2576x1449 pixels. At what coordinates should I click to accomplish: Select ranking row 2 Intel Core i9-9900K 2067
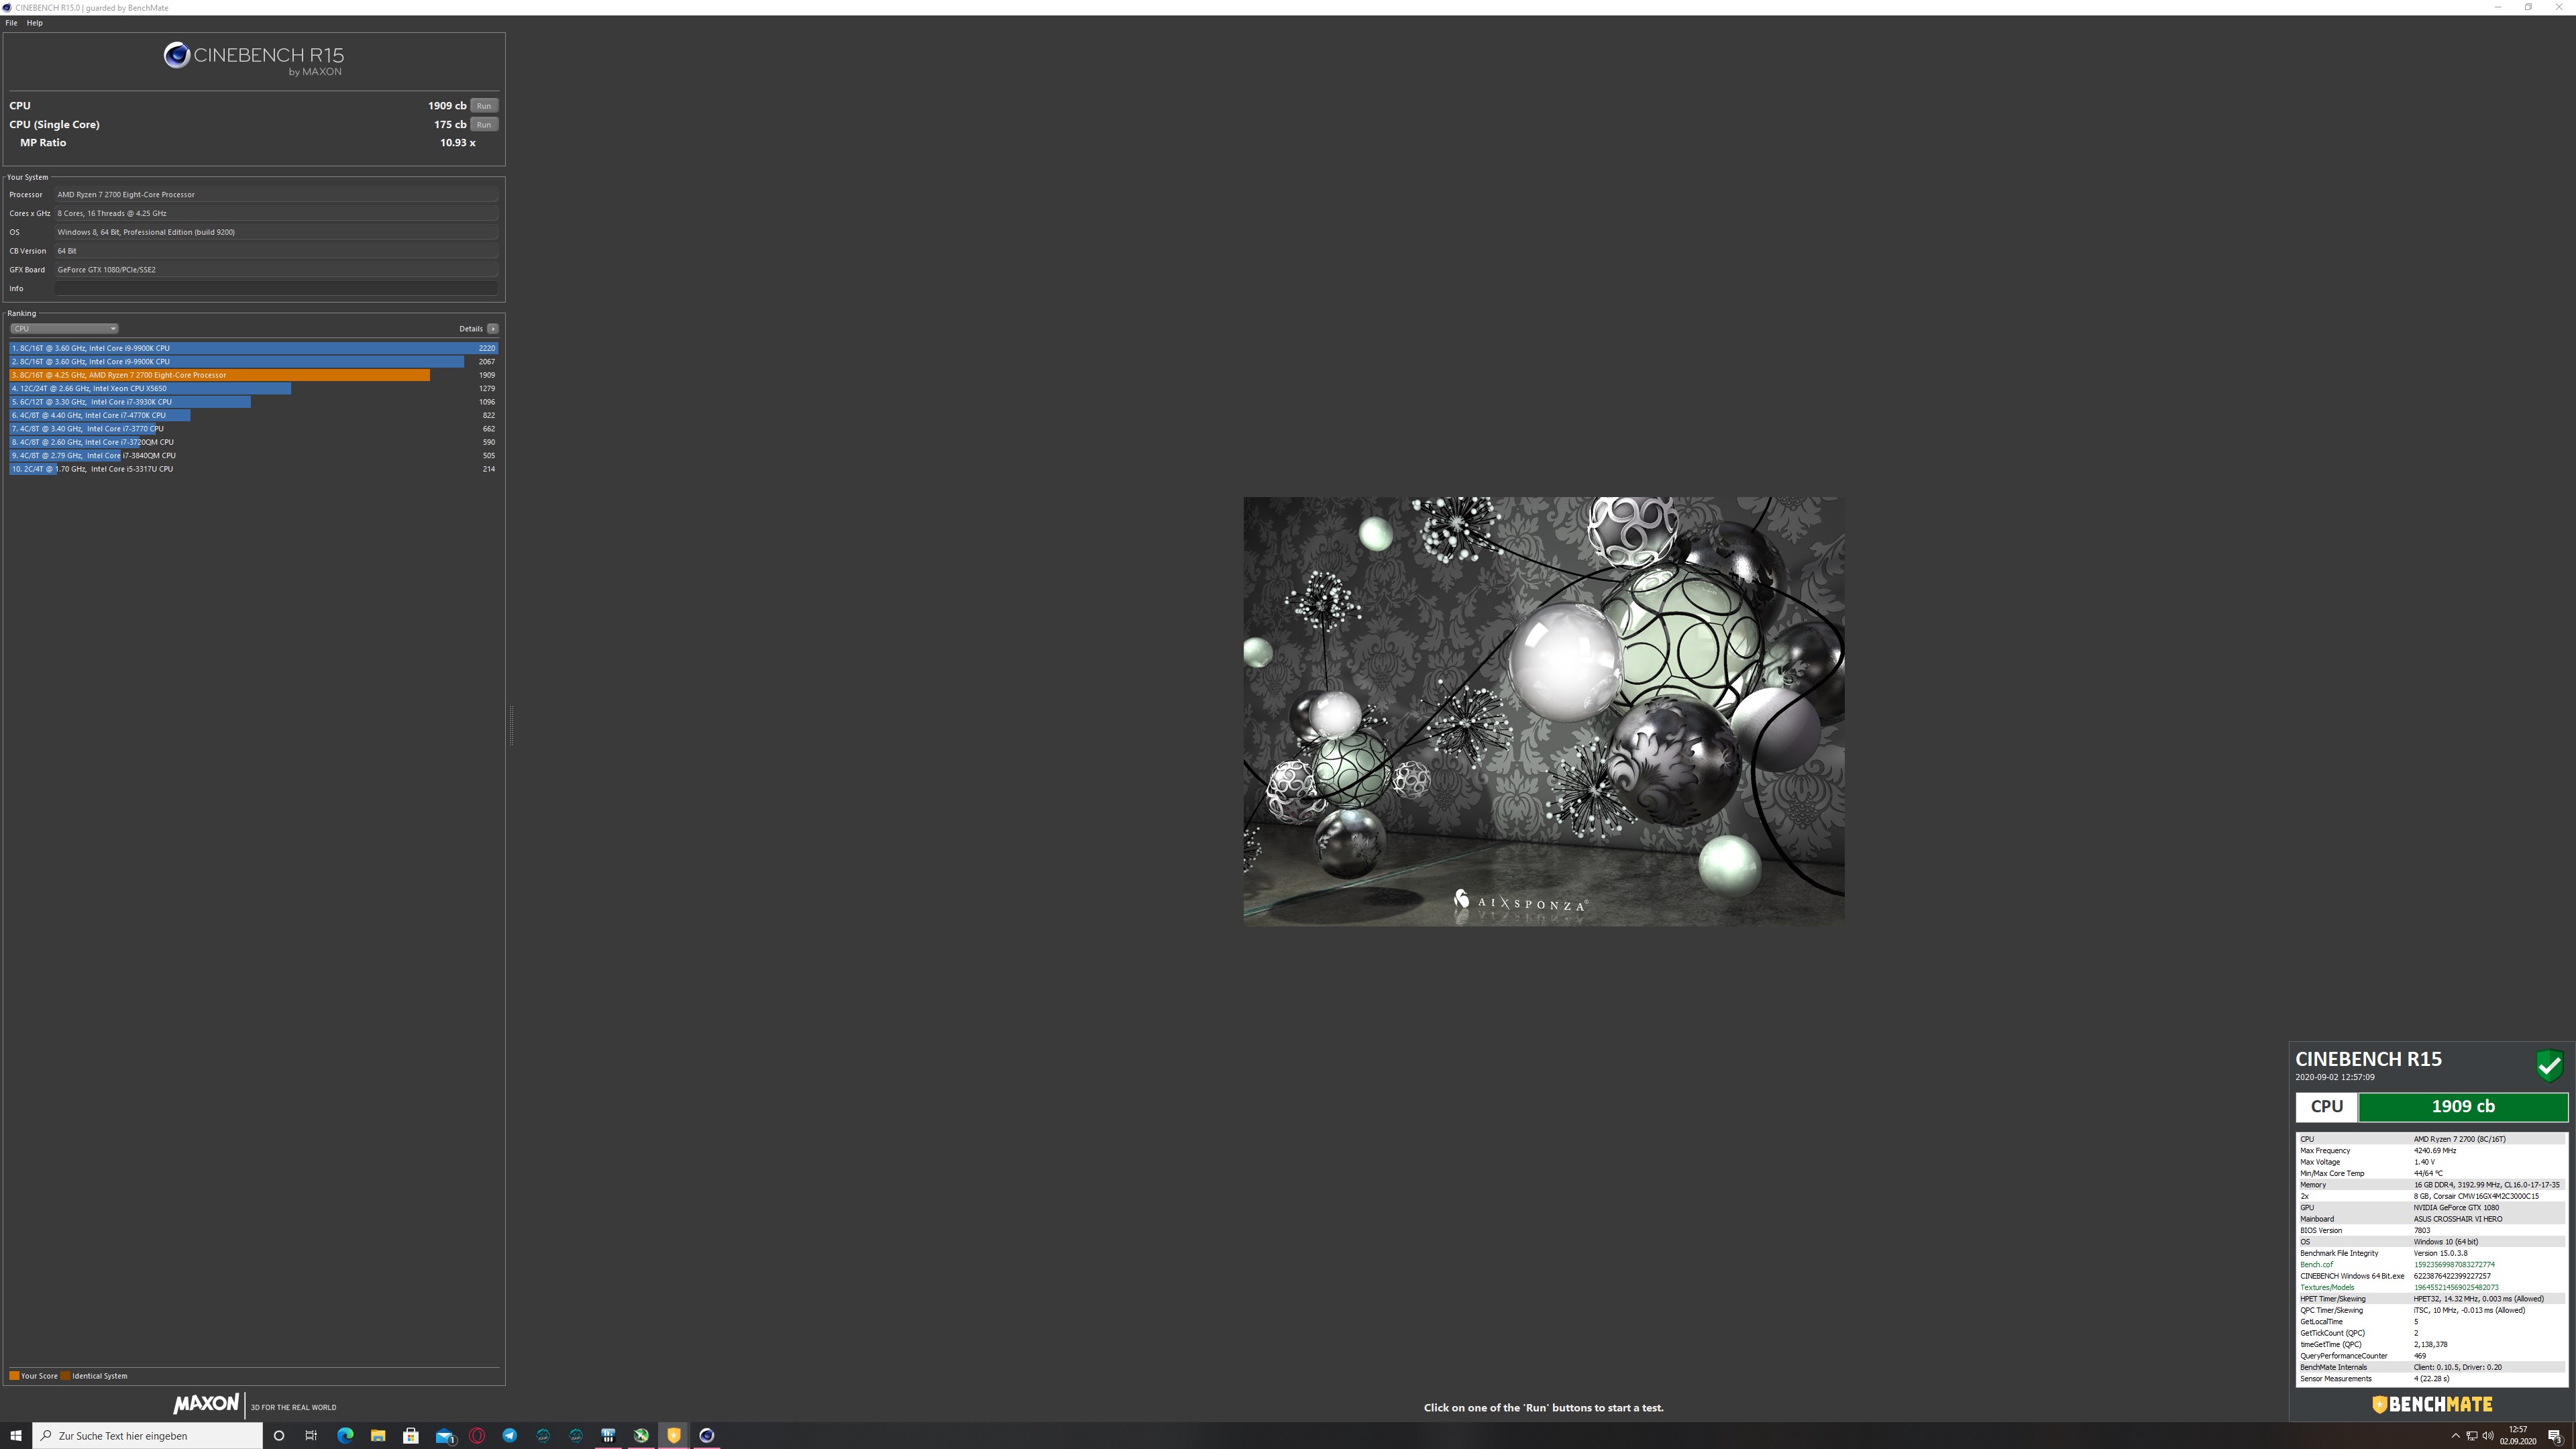254,362
